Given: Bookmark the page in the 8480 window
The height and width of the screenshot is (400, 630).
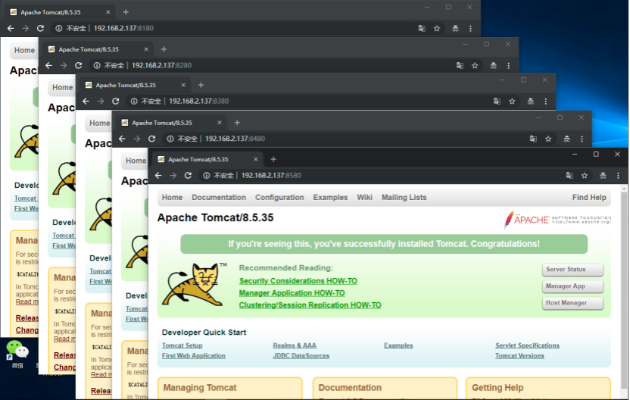Looking at the screenshot, I should coord(548,139).
